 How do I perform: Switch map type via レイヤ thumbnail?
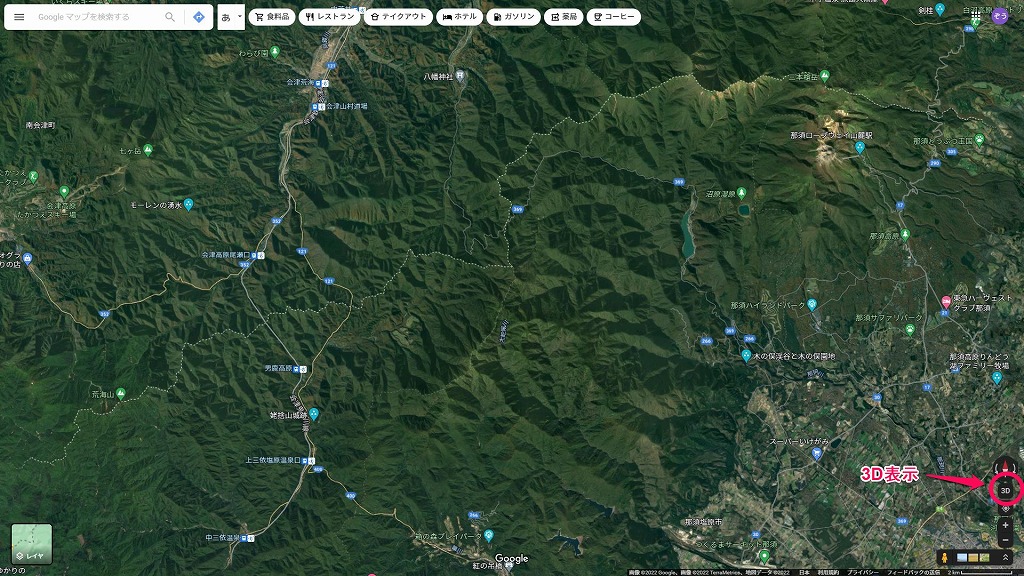coord(32,543)
